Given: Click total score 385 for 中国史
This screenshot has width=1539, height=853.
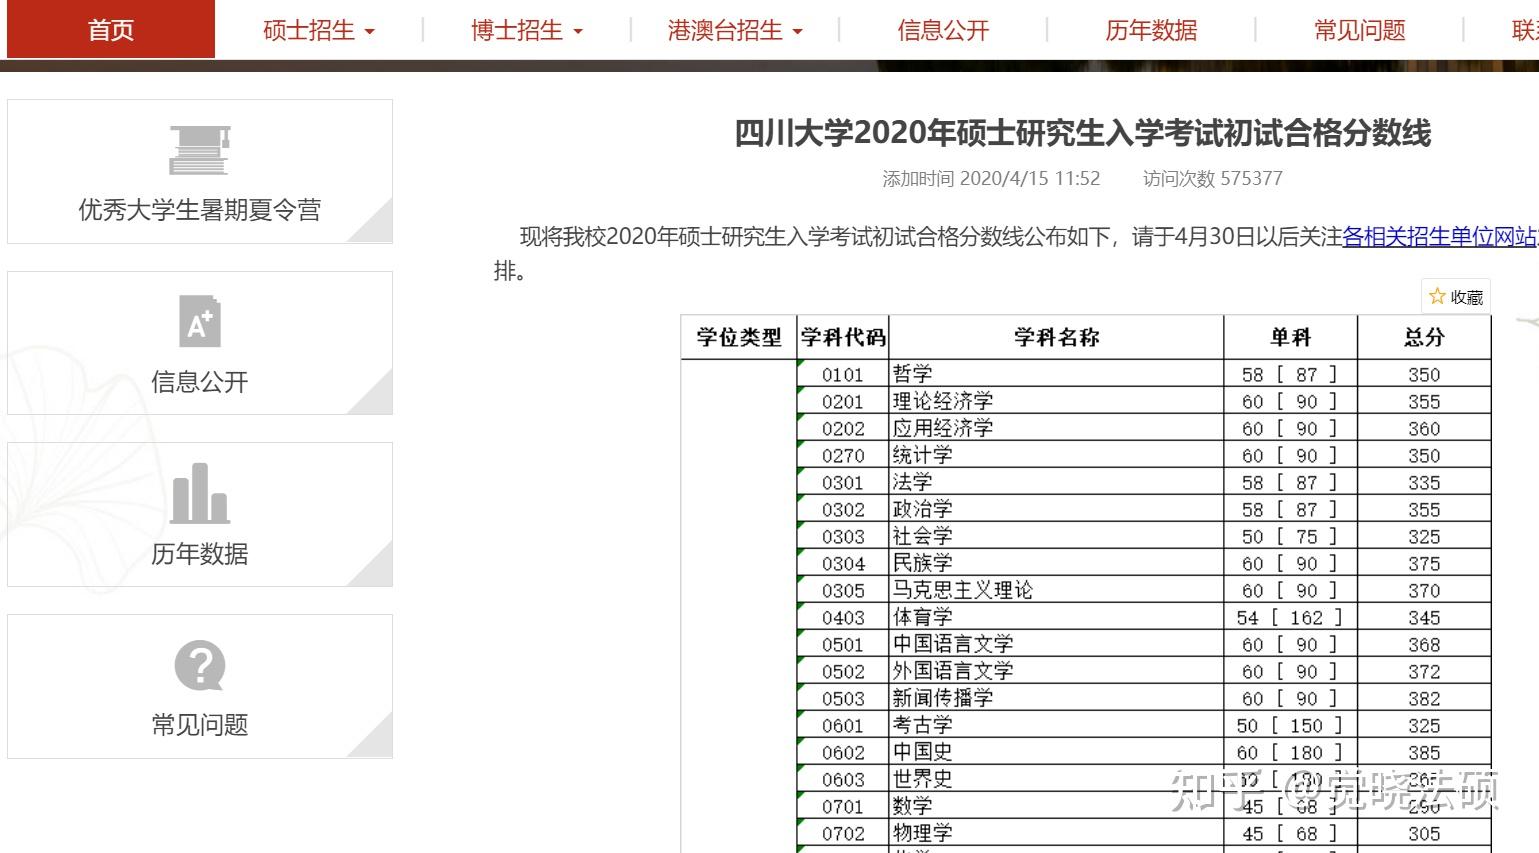Looking at the screenshot, I should coord(1424,752).
